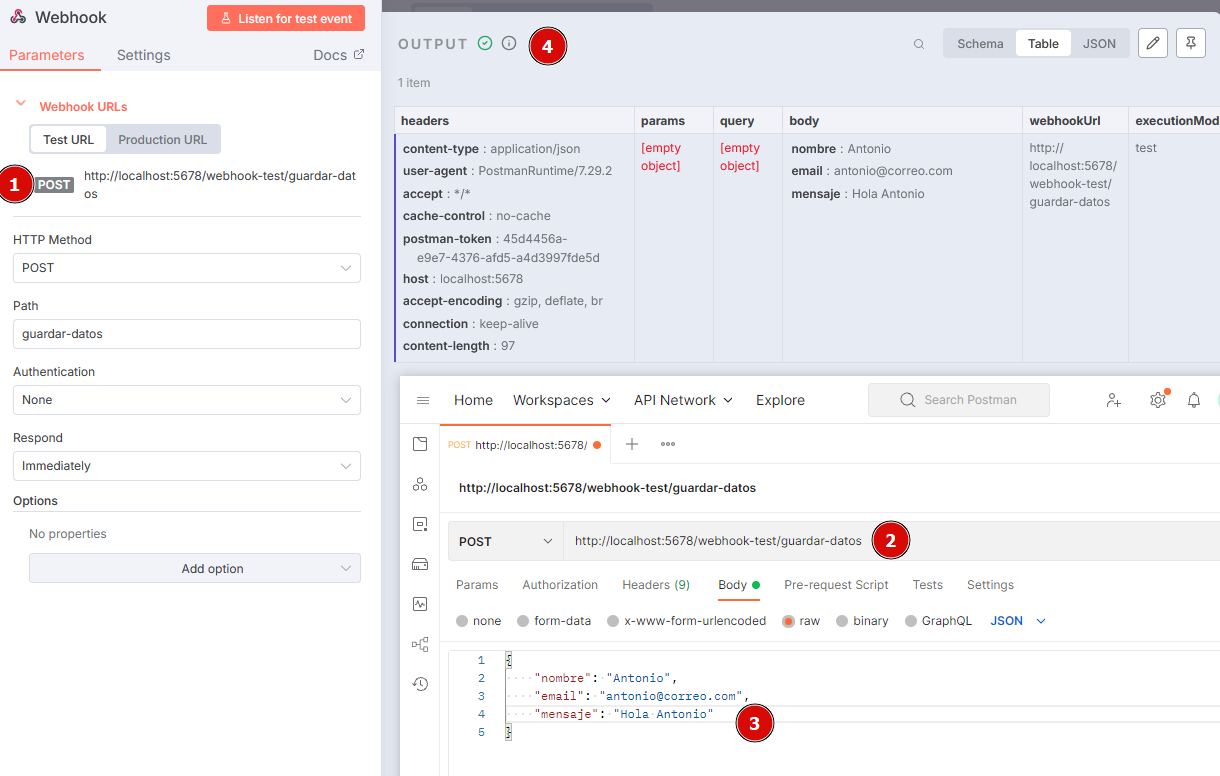Show output in Table view

coord(1043,43)
